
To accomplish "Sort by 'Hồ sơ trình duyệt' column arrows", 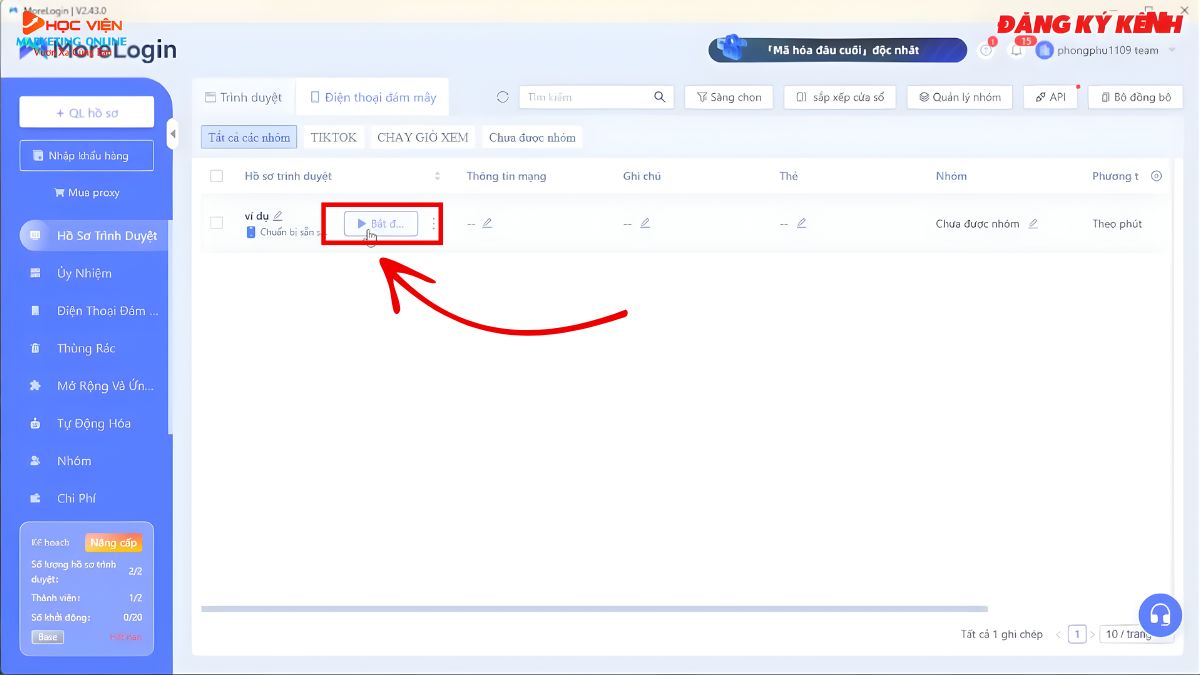I will click(x=437, y=176).
